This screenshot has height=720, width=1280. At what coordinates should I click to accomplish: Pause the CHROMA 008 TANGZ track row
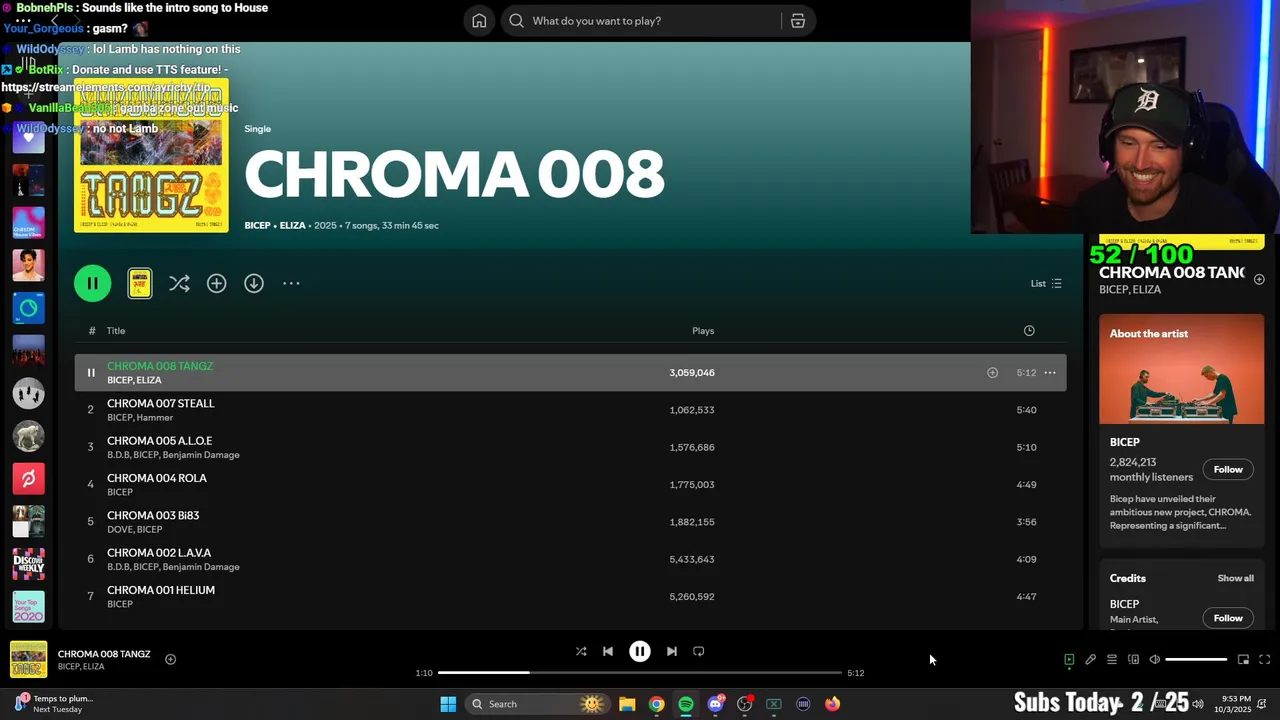90,373
